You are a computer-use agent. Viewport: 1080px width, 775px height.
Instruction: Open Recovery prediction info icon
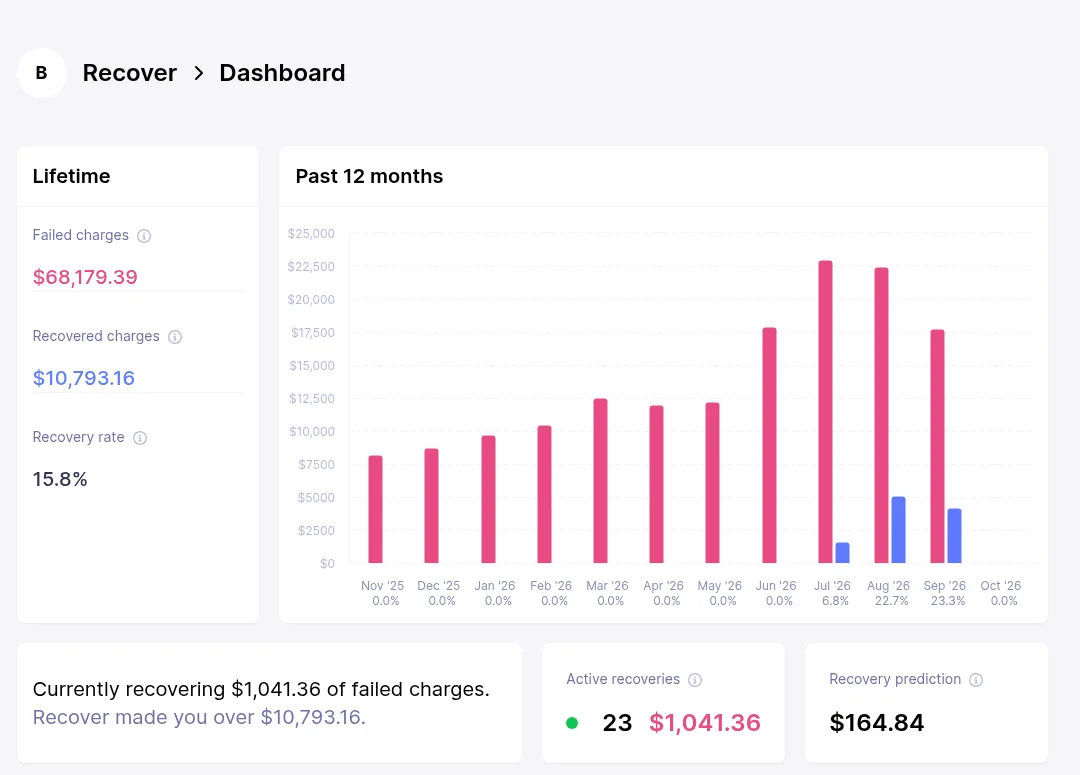point(976,680)
